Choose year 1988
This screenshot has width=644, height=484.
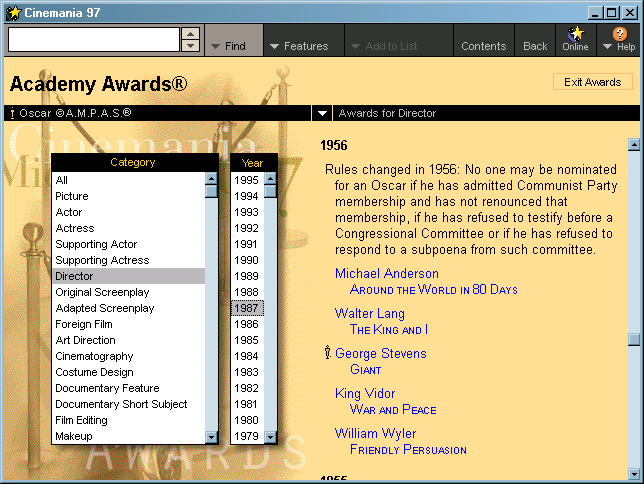(x=248, y=292)
